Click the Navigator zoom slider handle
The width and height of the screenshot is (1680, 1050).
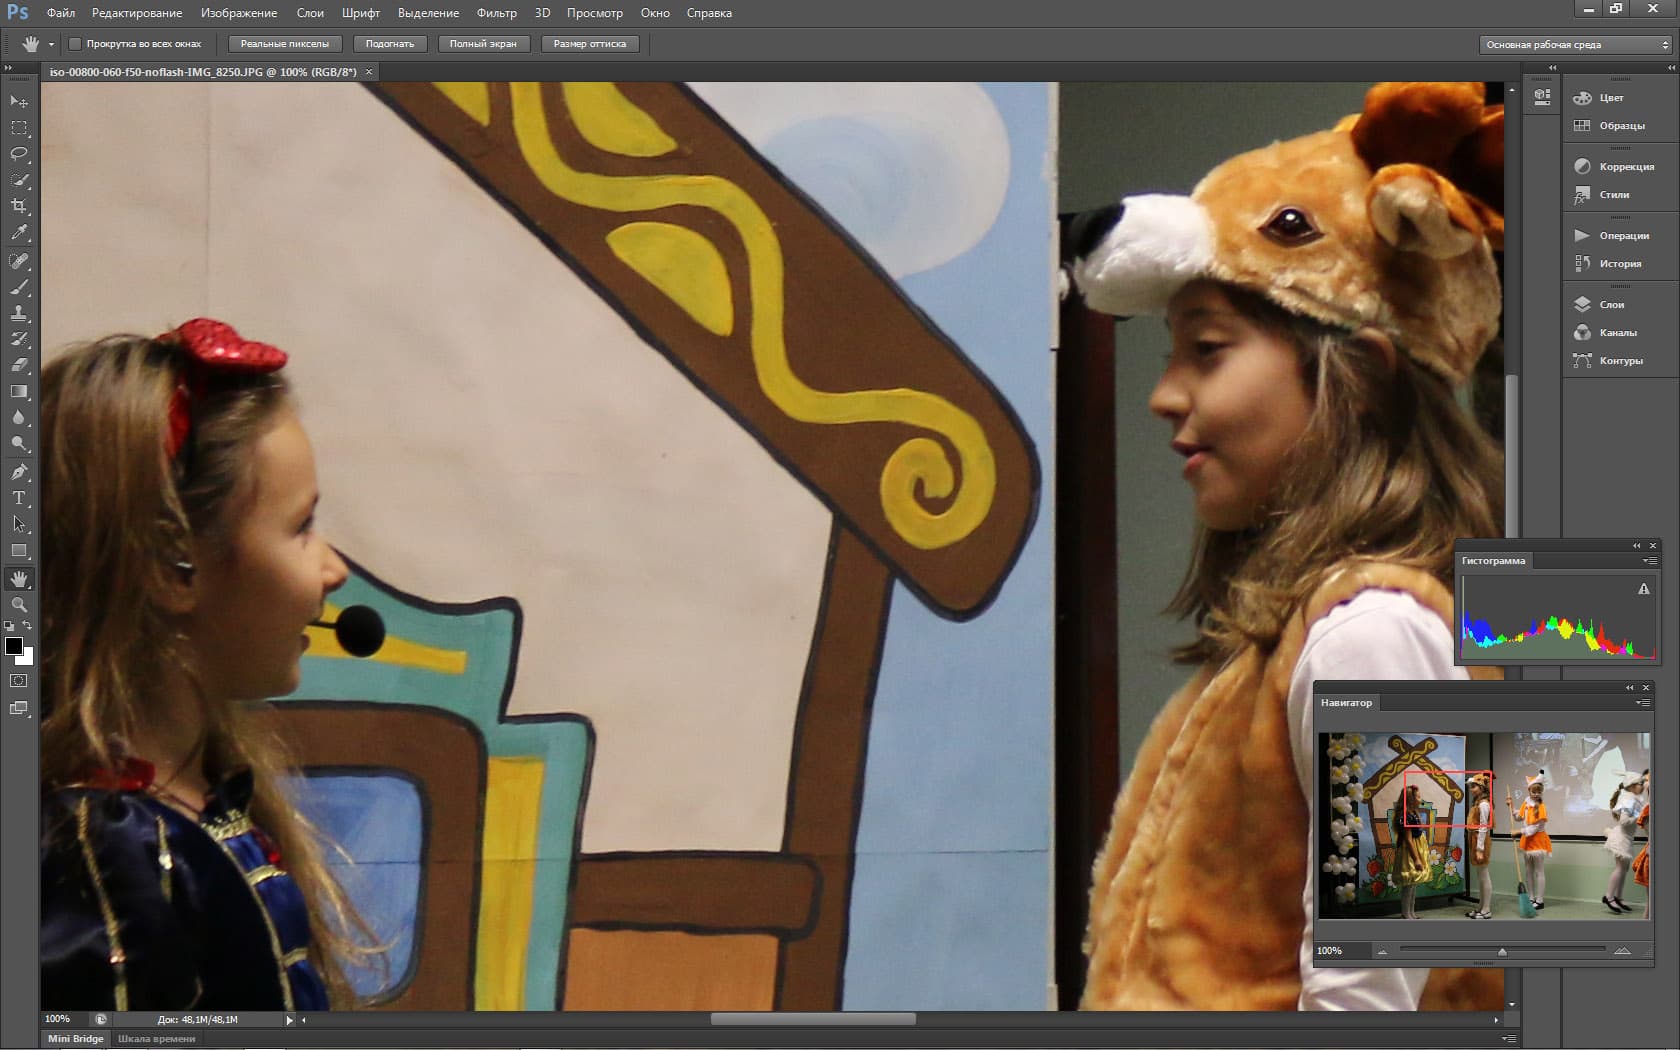click(x=1502, y=951)
